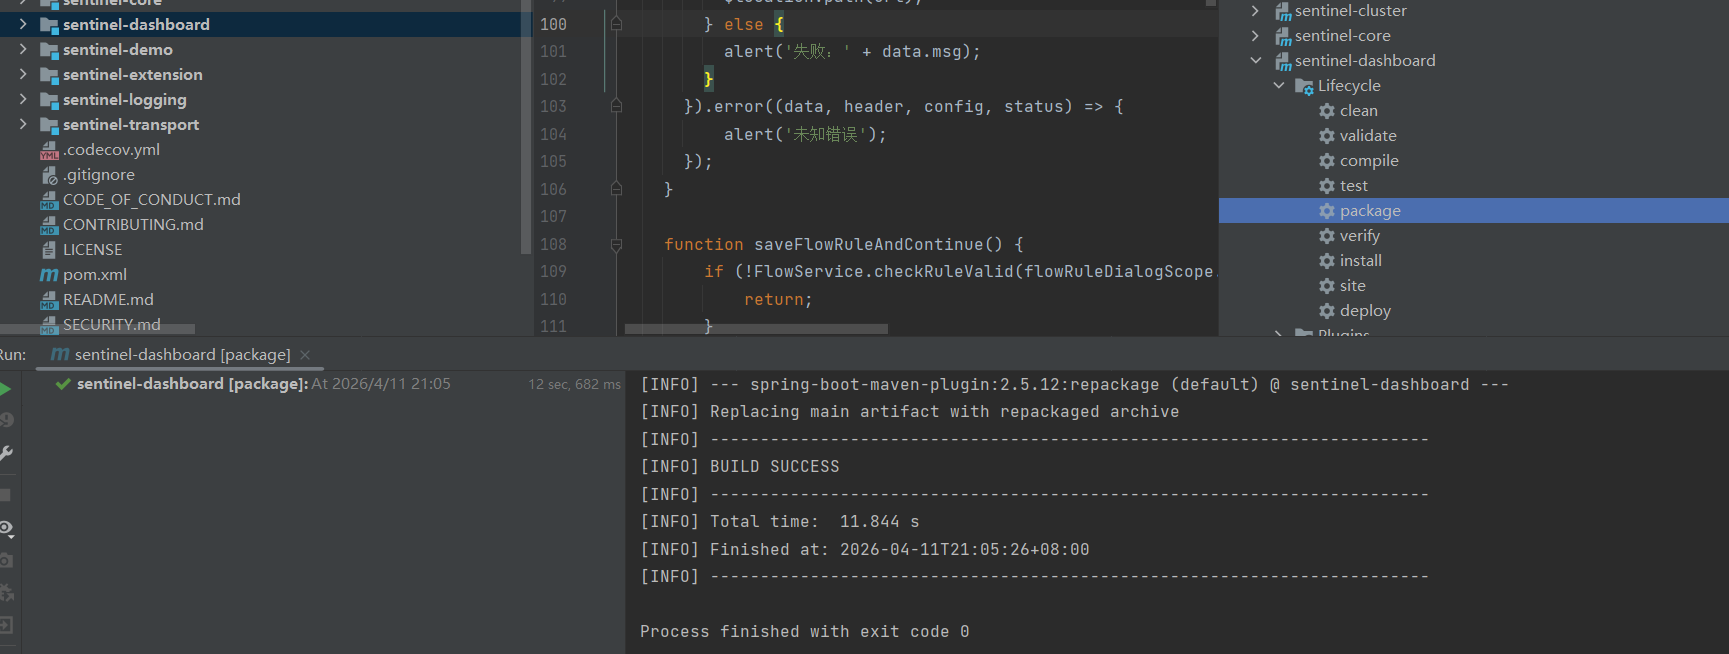This screenshot has width=1729, height=654.
Task: Click the pom.xml Maven file icon
Action: 49,275
